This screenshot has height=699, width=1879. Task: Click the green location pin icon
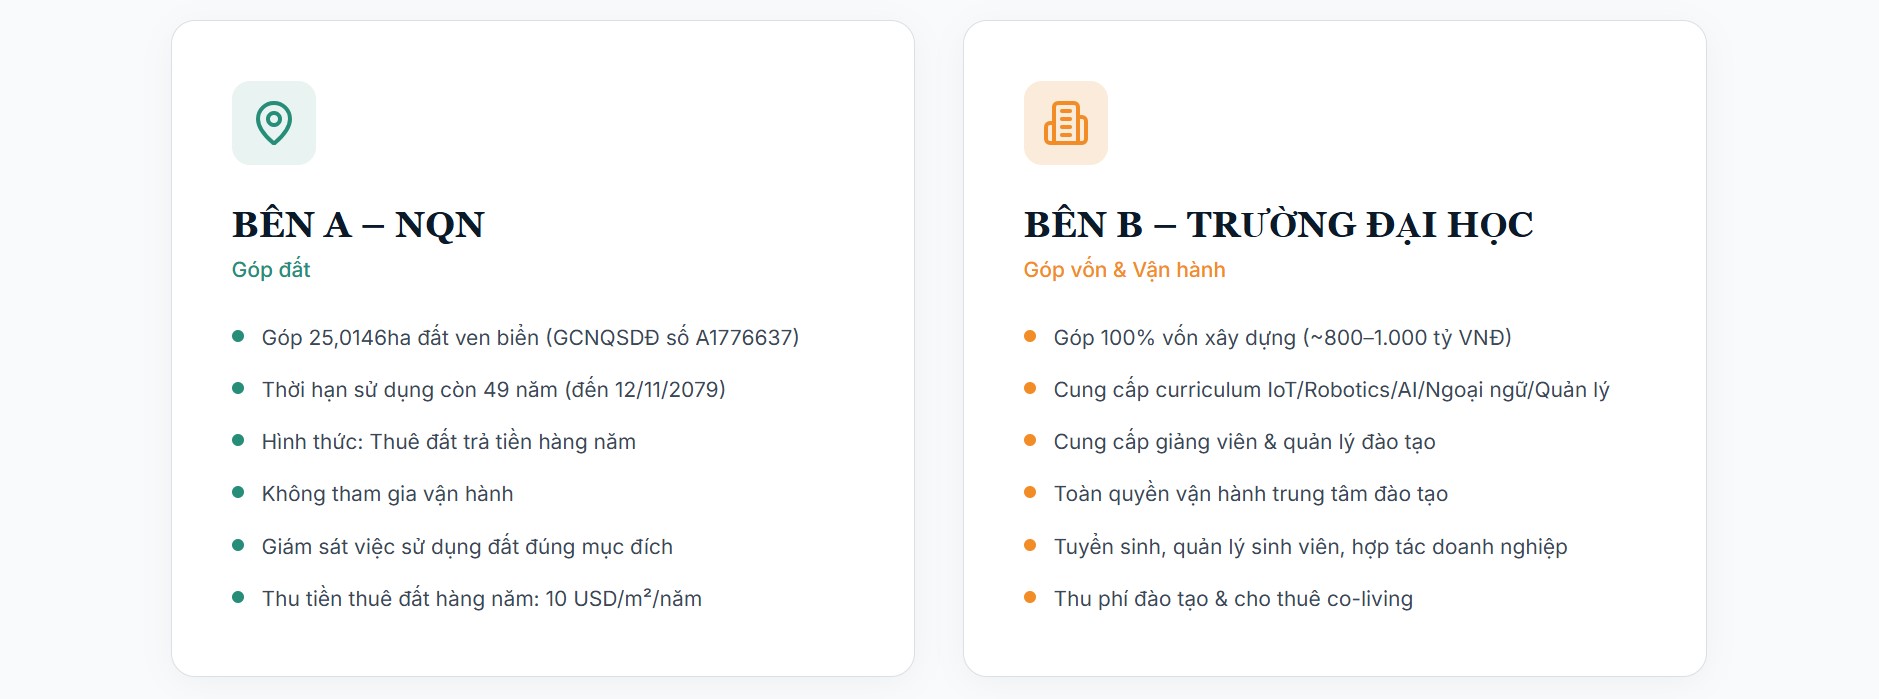[x=273, y=123]
